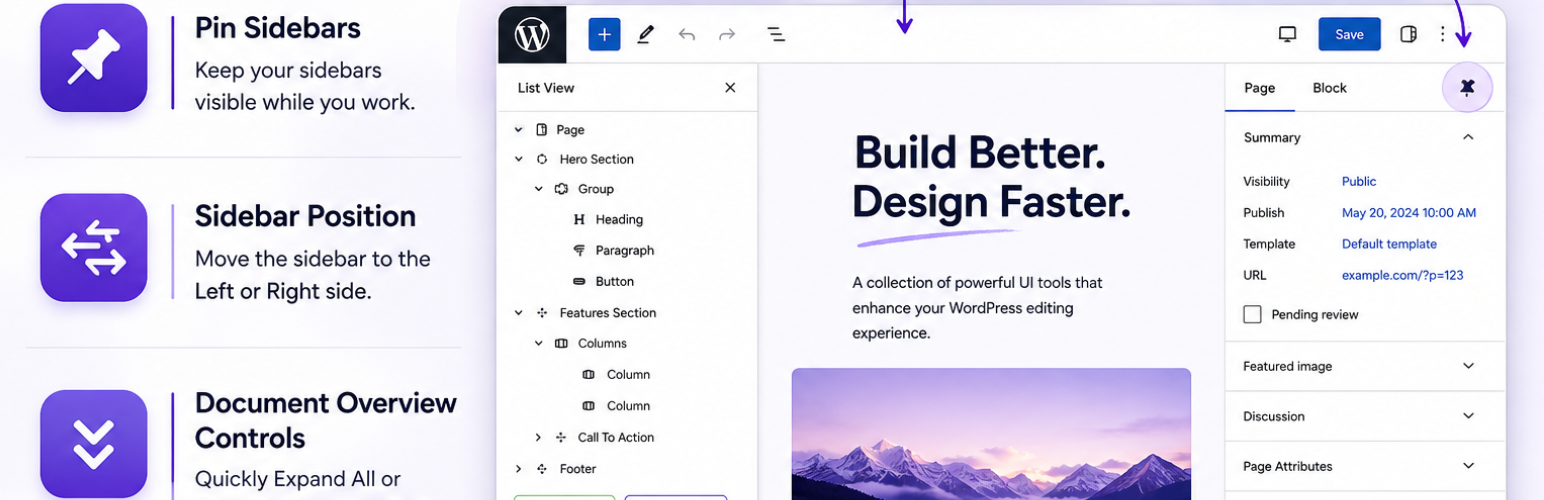The image size is (1544, 500).
Task: Close the List View panel
Action: point(730,88)
